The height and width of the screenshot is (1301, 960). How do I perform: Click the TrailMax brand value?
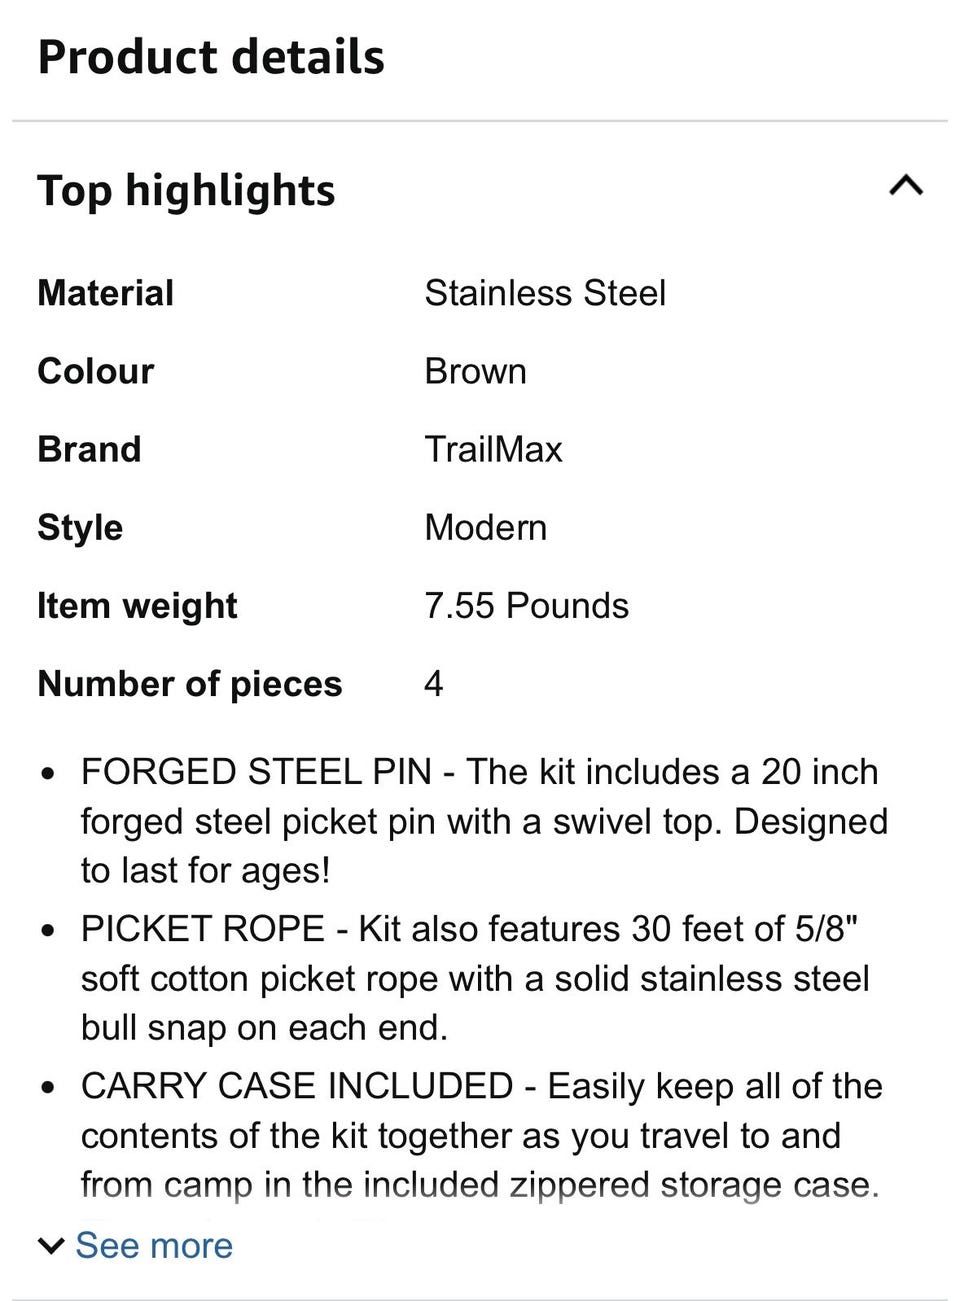[x=493, y=449]
